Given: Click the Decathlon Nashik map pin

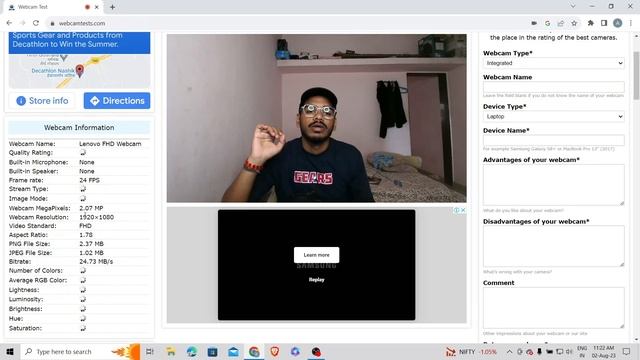Looking at the screenshot, I should pyautogui.click(x=80, y=70).
